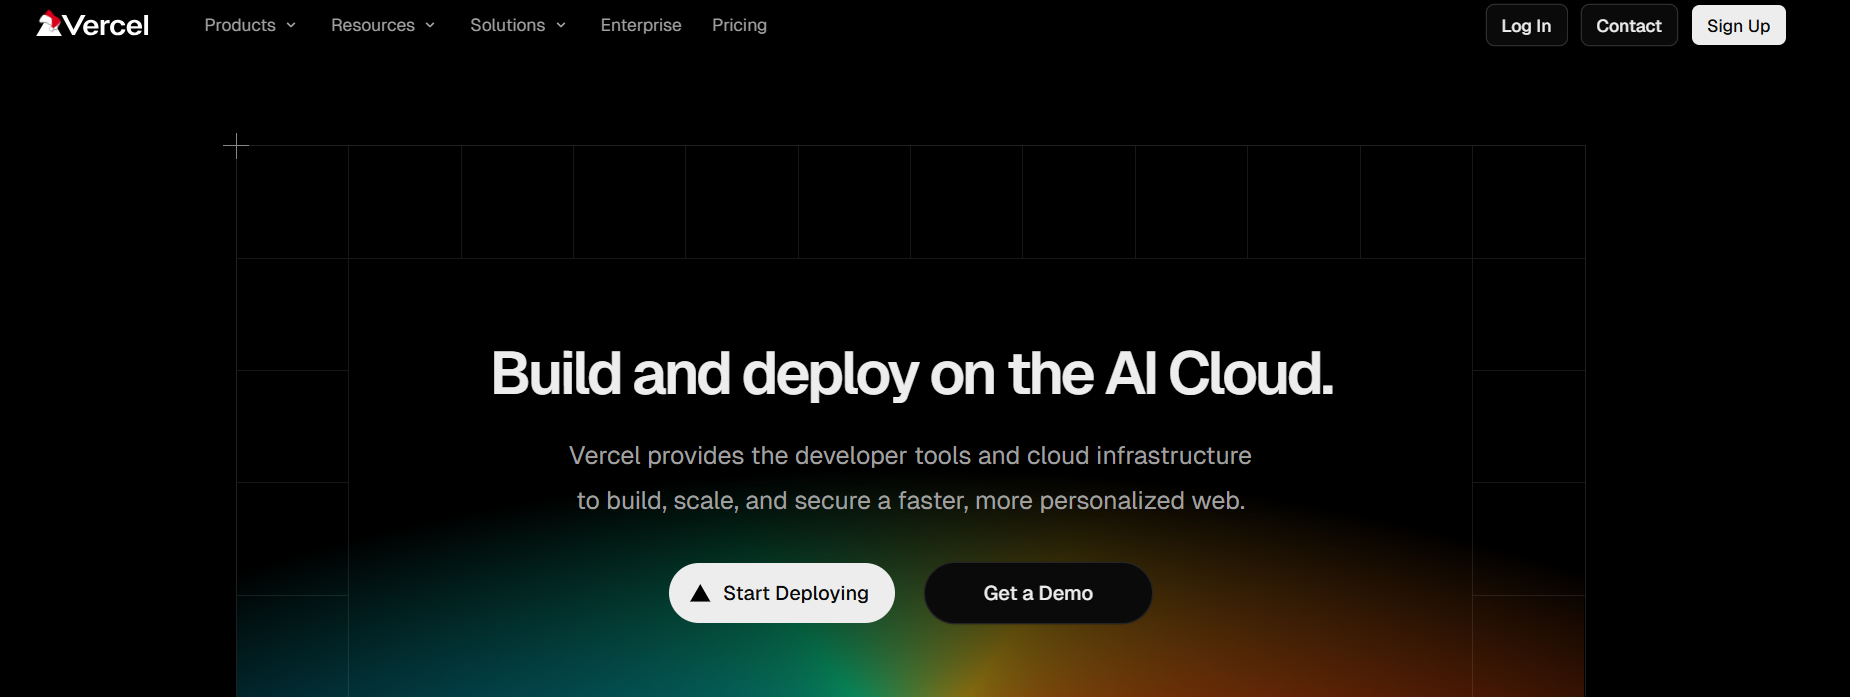Click the Log In button

coord(1526,25)
